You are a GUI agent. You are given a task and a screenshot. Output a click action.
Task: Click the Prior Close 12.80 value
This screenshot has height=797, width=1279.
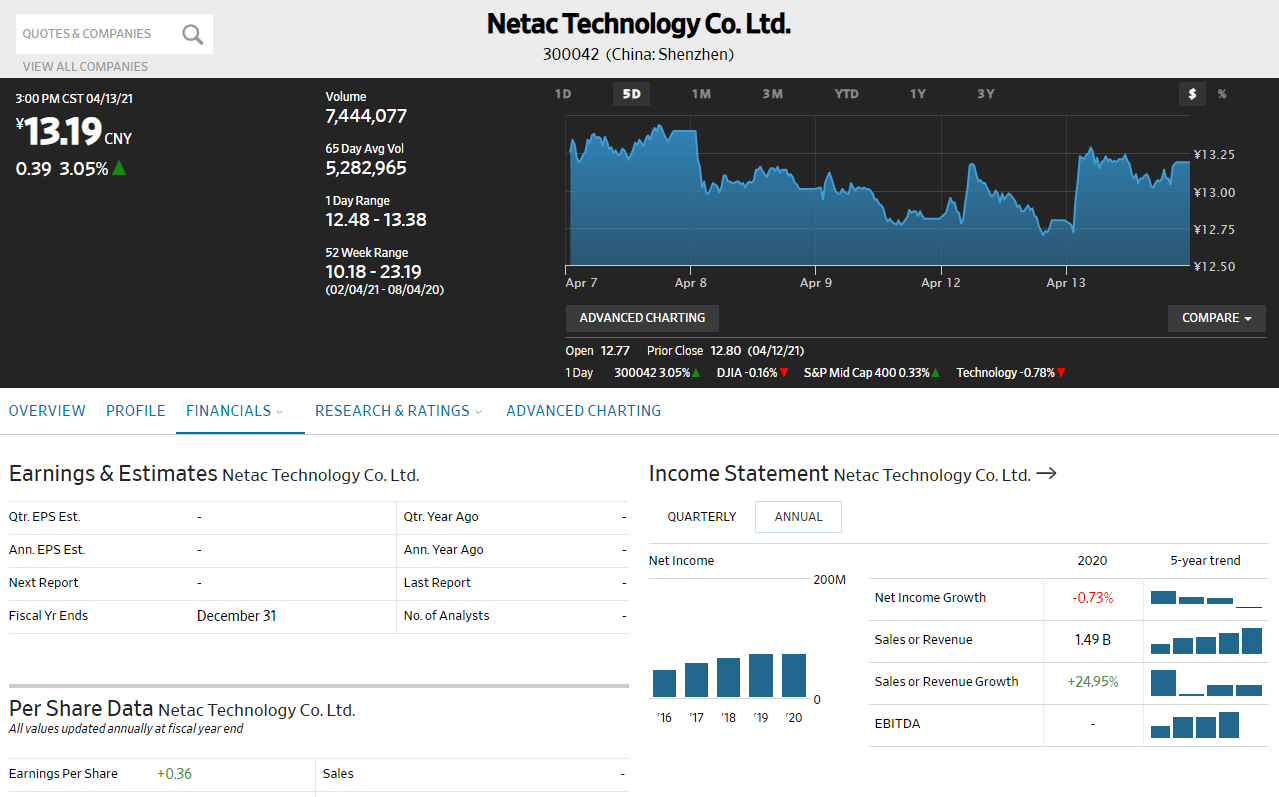(726, 351)
